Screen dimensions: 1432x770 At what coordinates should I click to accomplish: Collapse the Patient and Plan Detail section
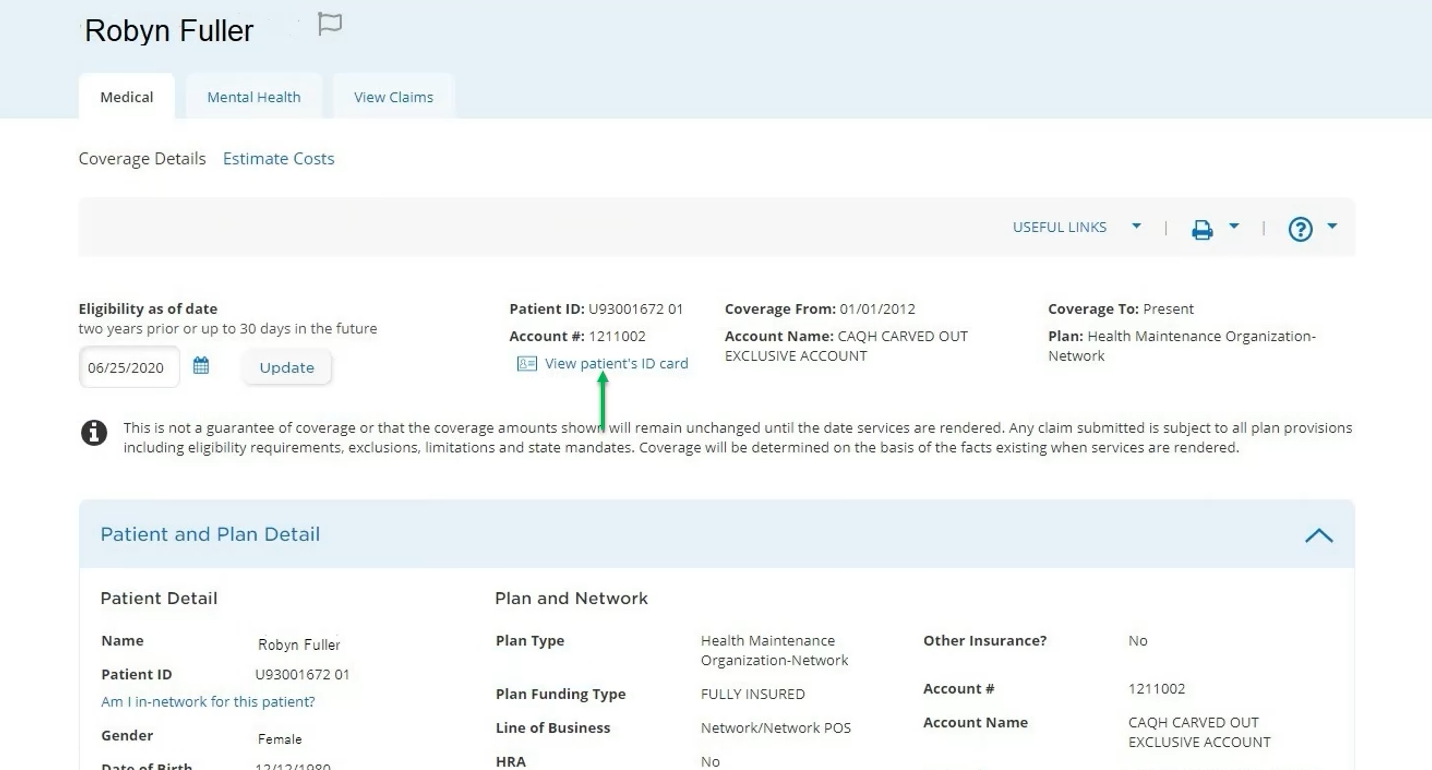pos(1318,536)
